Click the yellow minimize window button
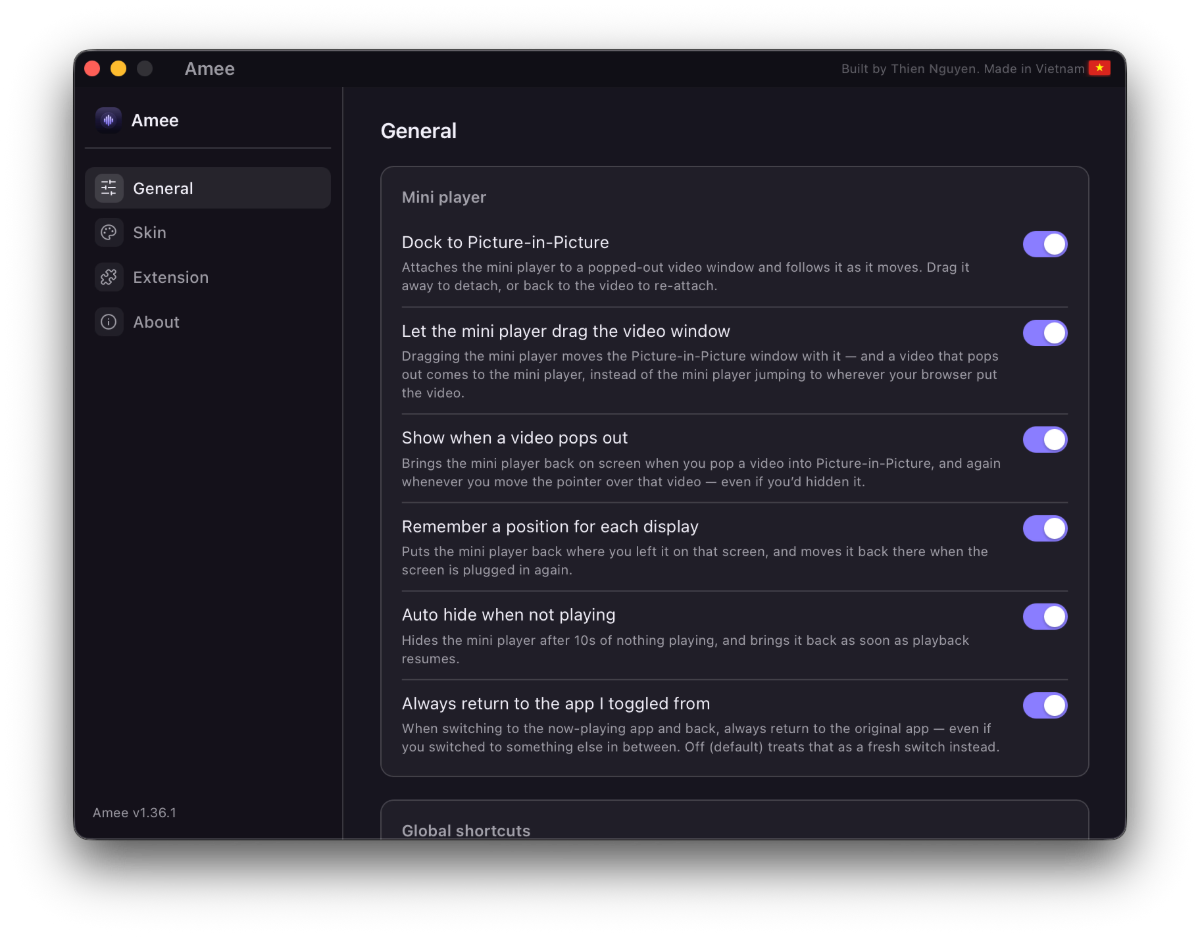The width and height of the screenshot is (1200, 937). (118, 68)
